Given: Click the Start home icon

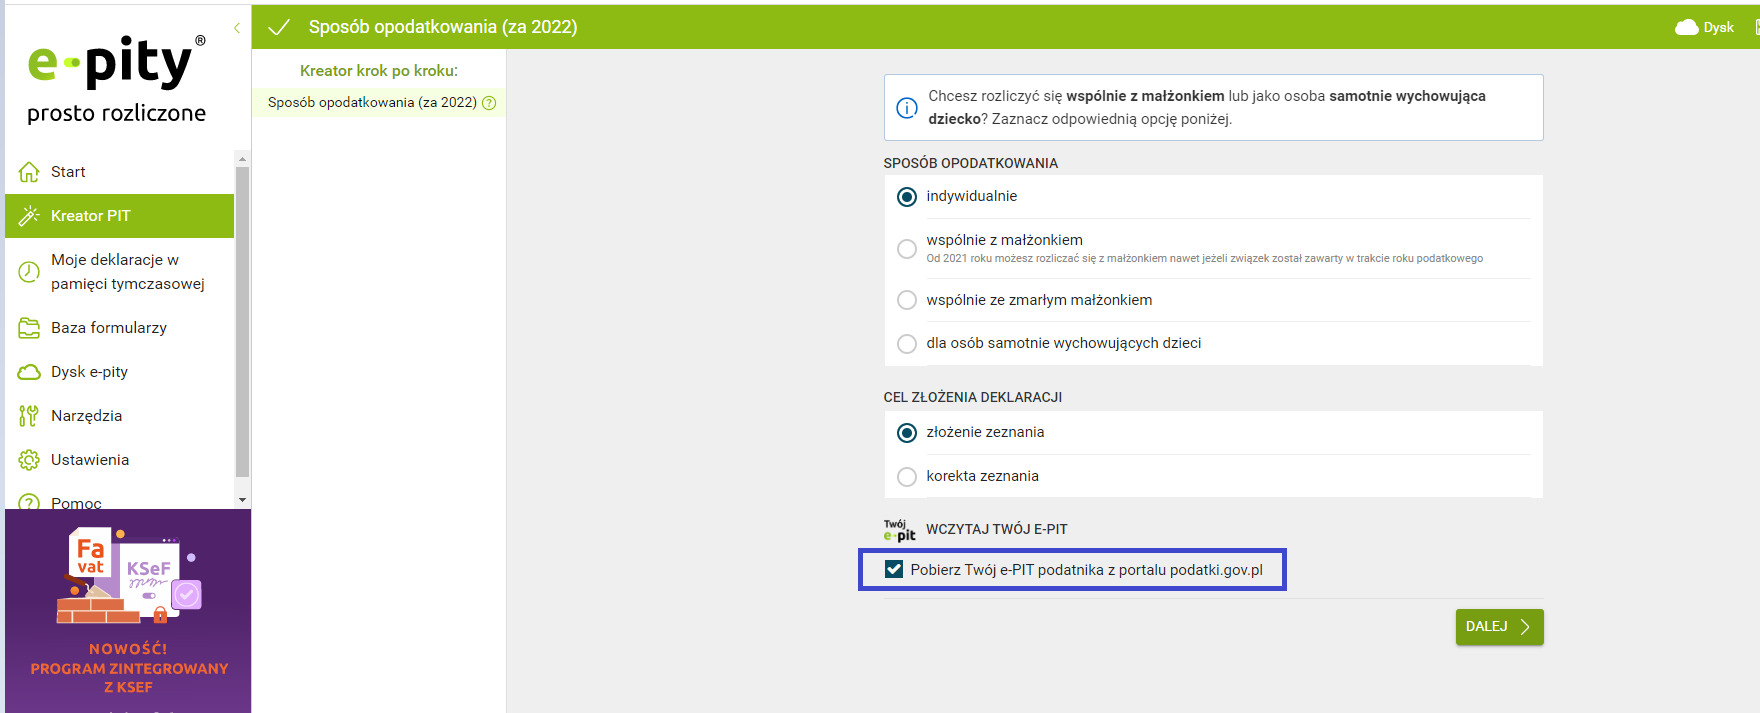Looking at the screenshot, I should pos(29,172).
